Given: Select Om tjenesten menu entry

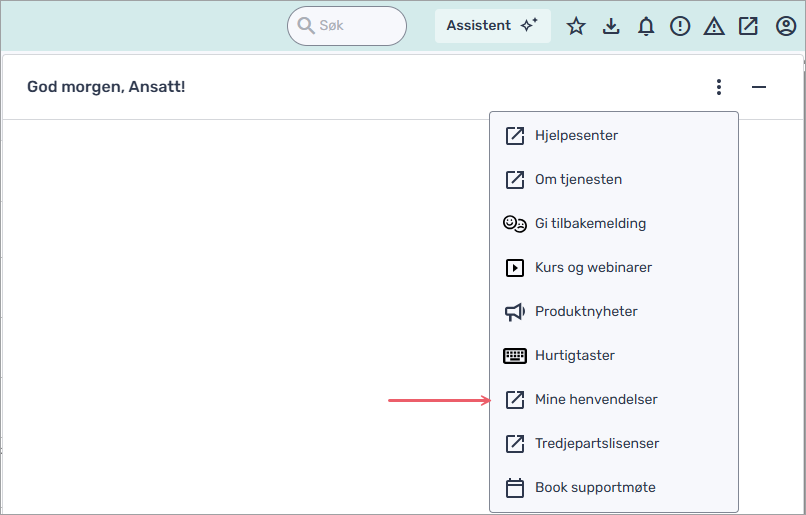Looking at the screenshot, I should [x=578, y=179].
